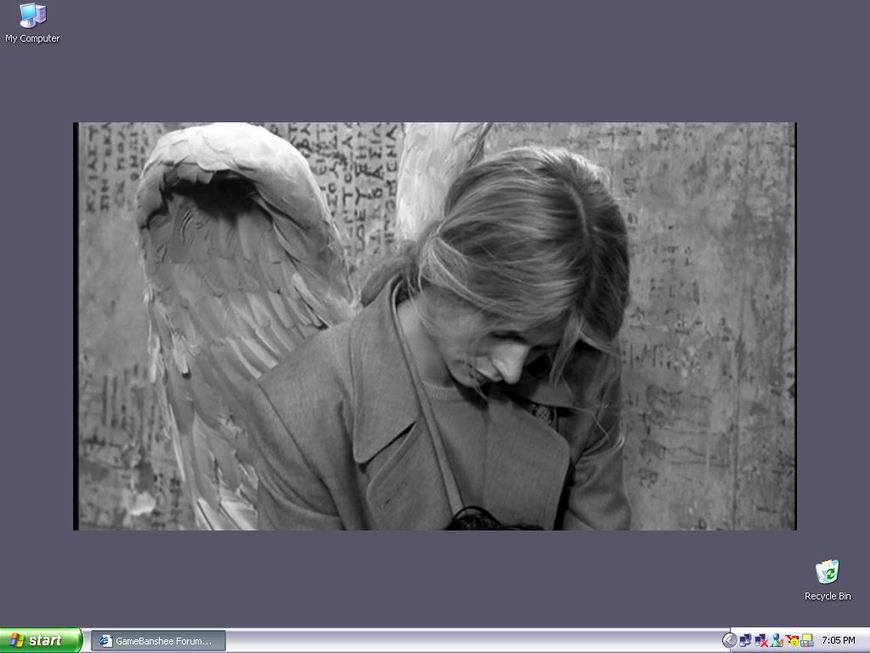870x653 pixels.
Task: Select the My Computer desktop icon
Action: (x=32, y=23)
